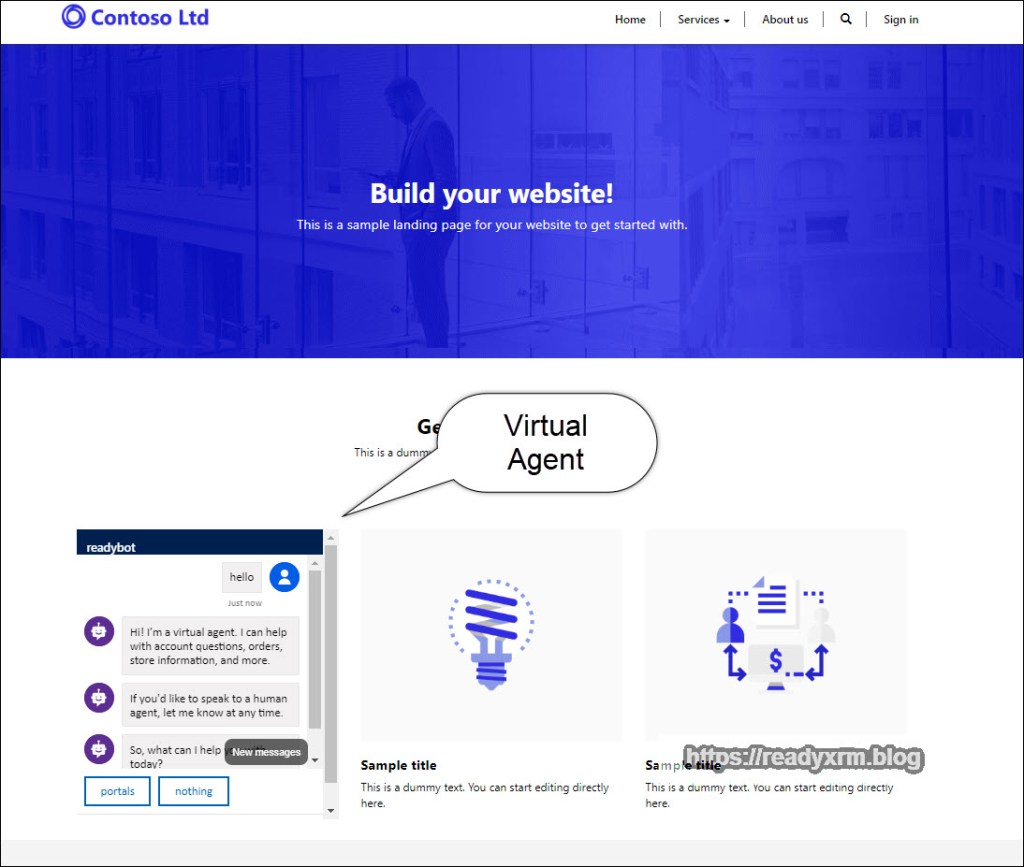Open the About us page
Image resolution: width=1024 pixels, height=867 pixels.
tap(785, 20)
